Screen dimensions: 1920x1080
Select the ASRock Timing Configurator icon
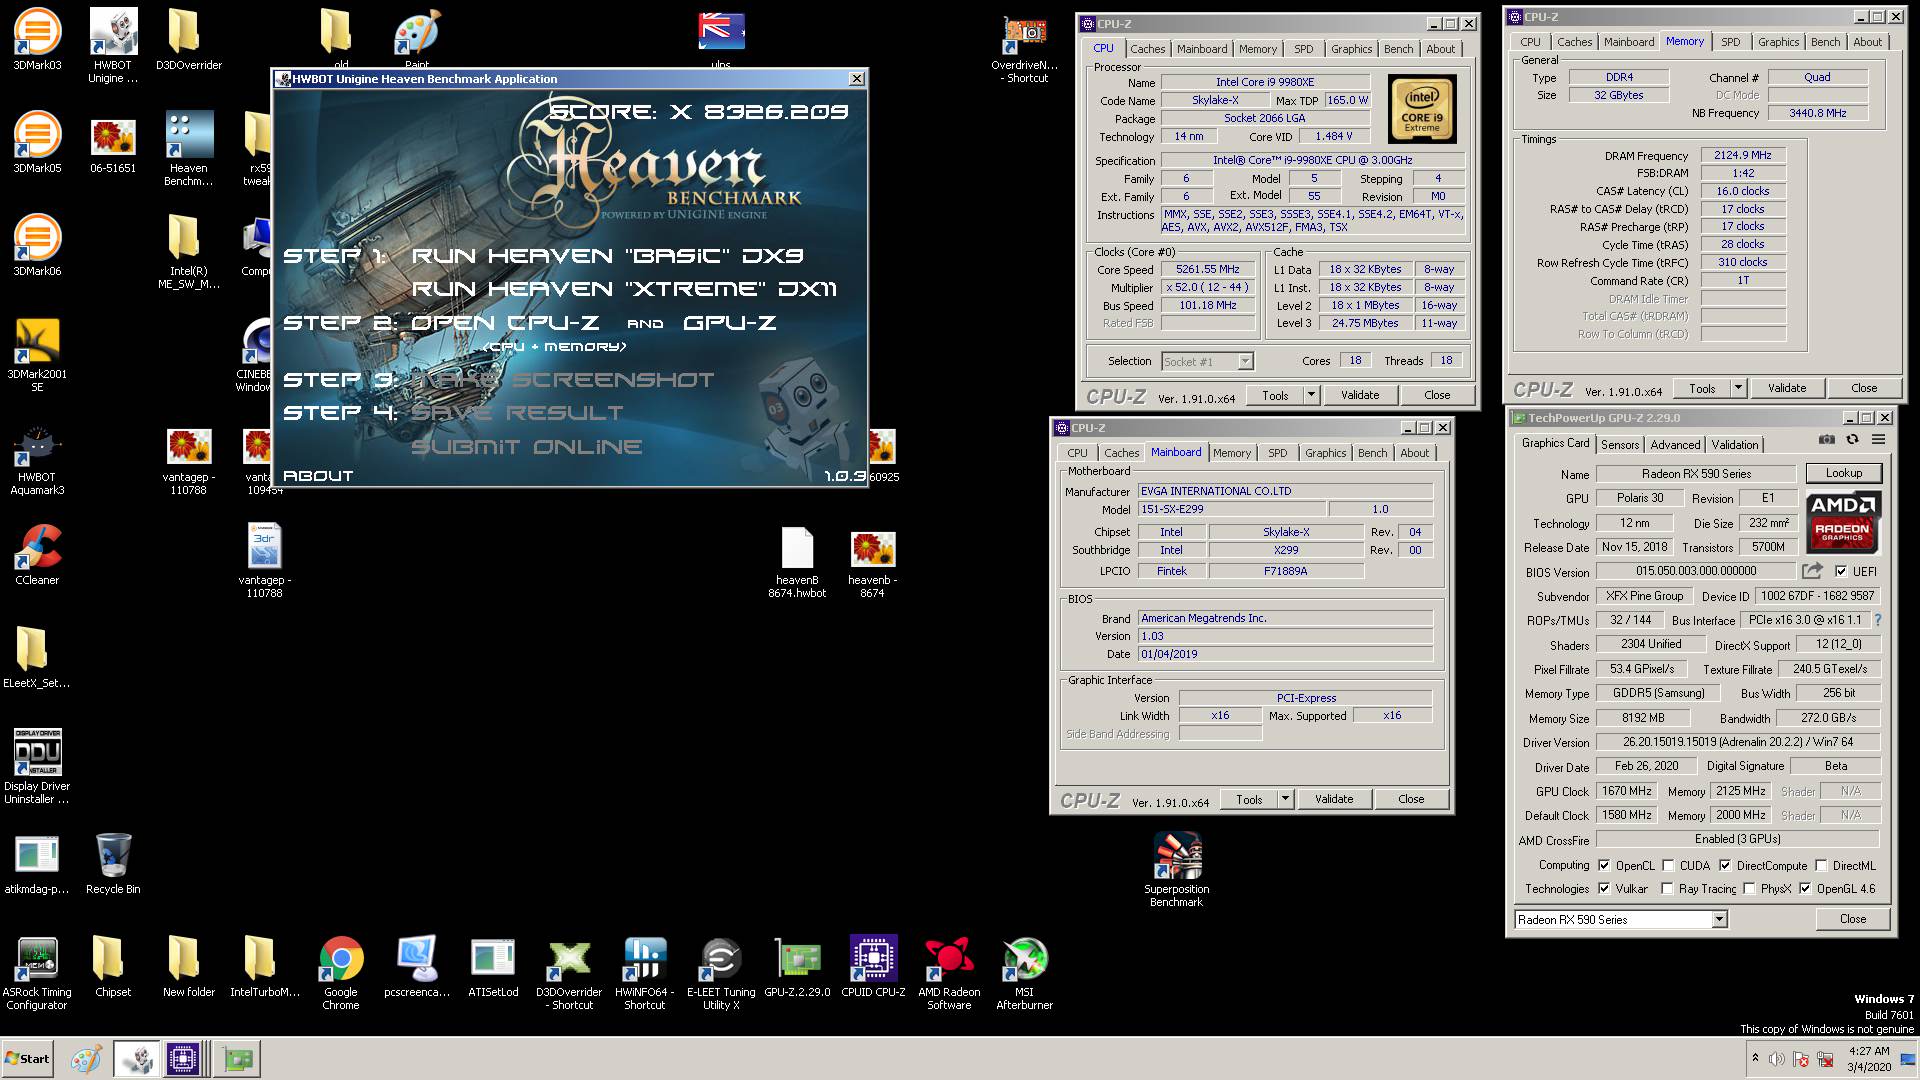tap(37, 973)
